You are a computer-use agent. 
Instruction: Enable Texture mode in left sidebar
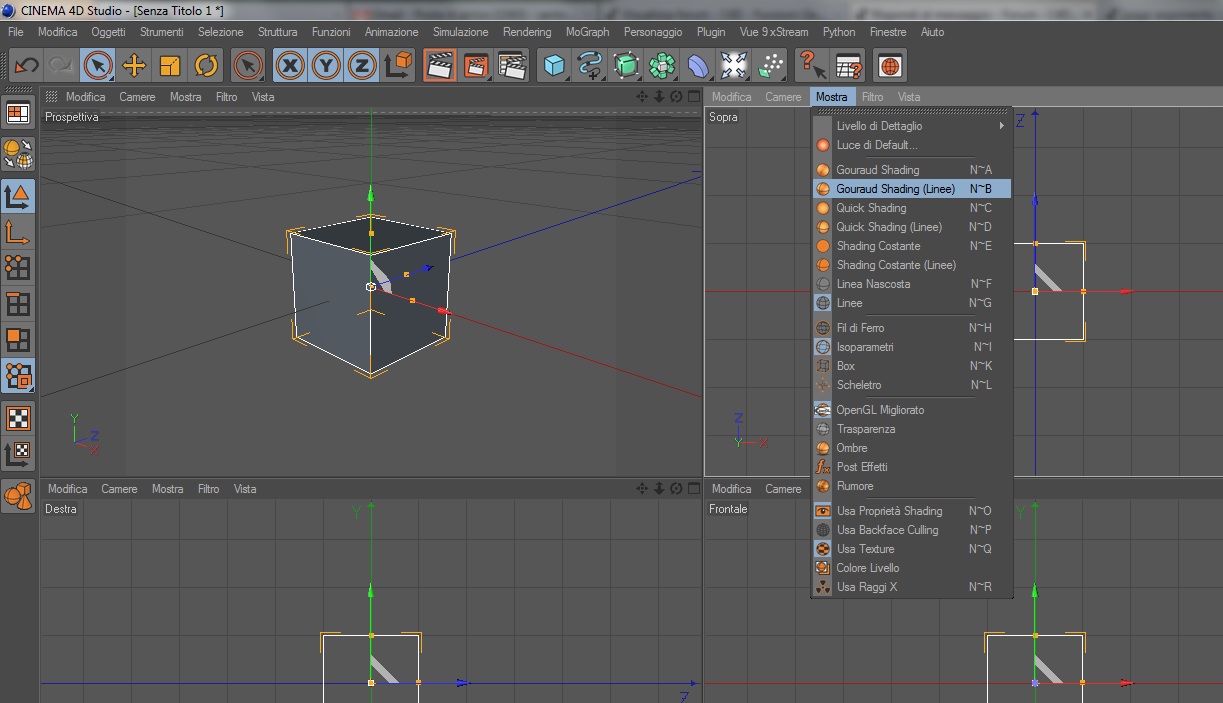tap(18, 417)
